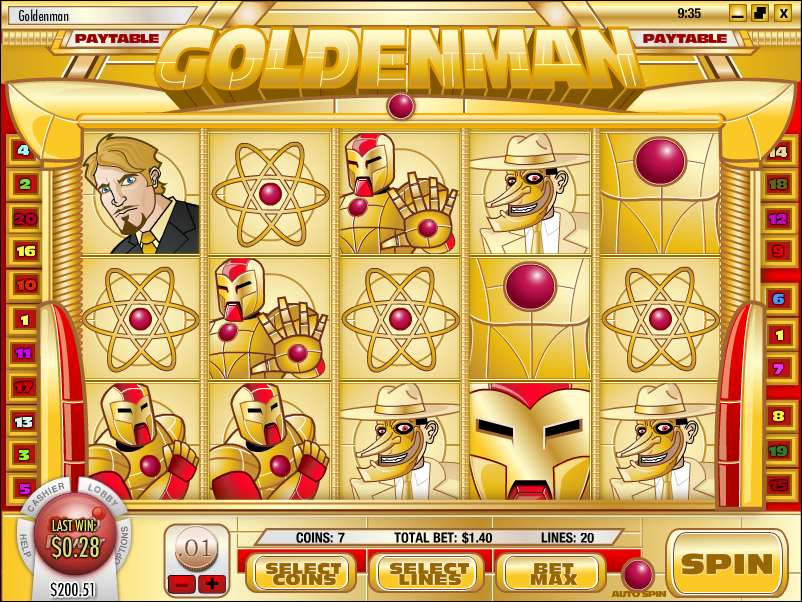The image size is (802, 602).
Task: Click the .01 coin value display
Action: (197, 549)
